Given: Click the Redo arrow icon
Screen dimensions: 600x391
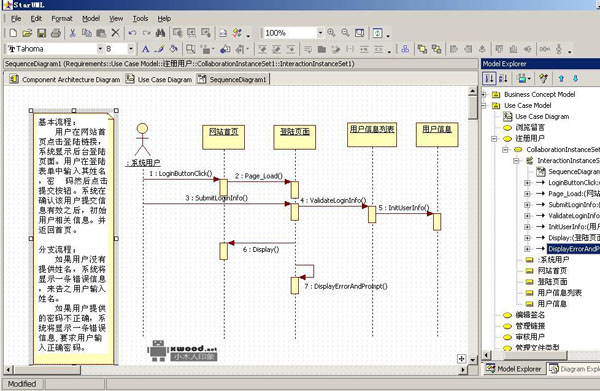Looking at the screenshot, I should coord(146,33).
